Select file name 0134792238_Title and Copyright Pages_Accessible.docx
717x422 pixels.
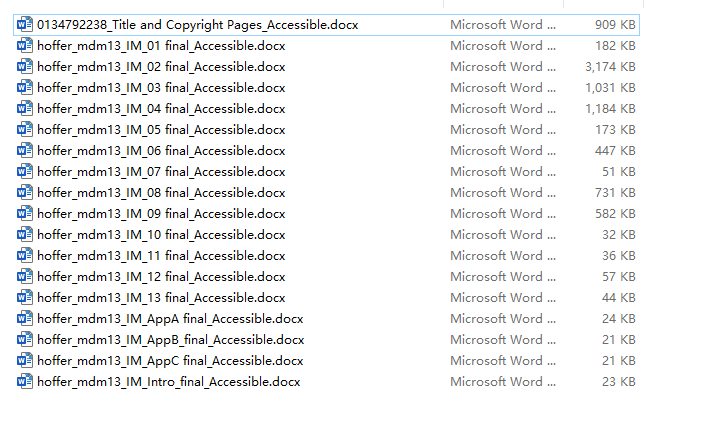click(198, 25)
